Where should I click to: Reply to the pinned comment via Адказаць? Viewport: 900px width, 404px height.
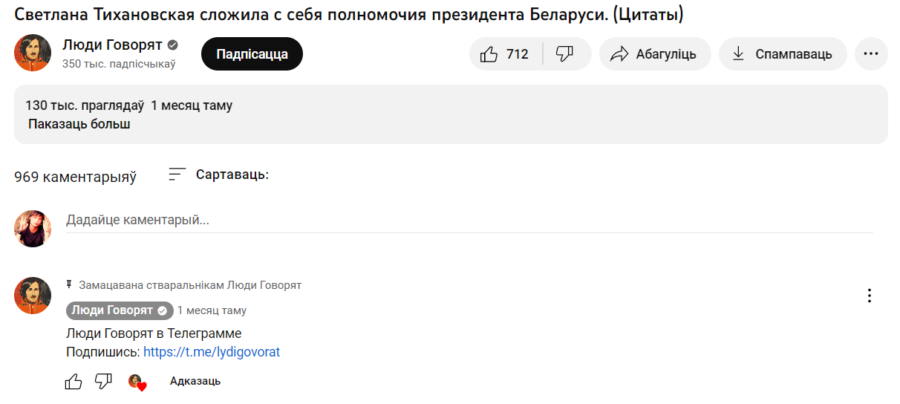click(x=195, y=381)
